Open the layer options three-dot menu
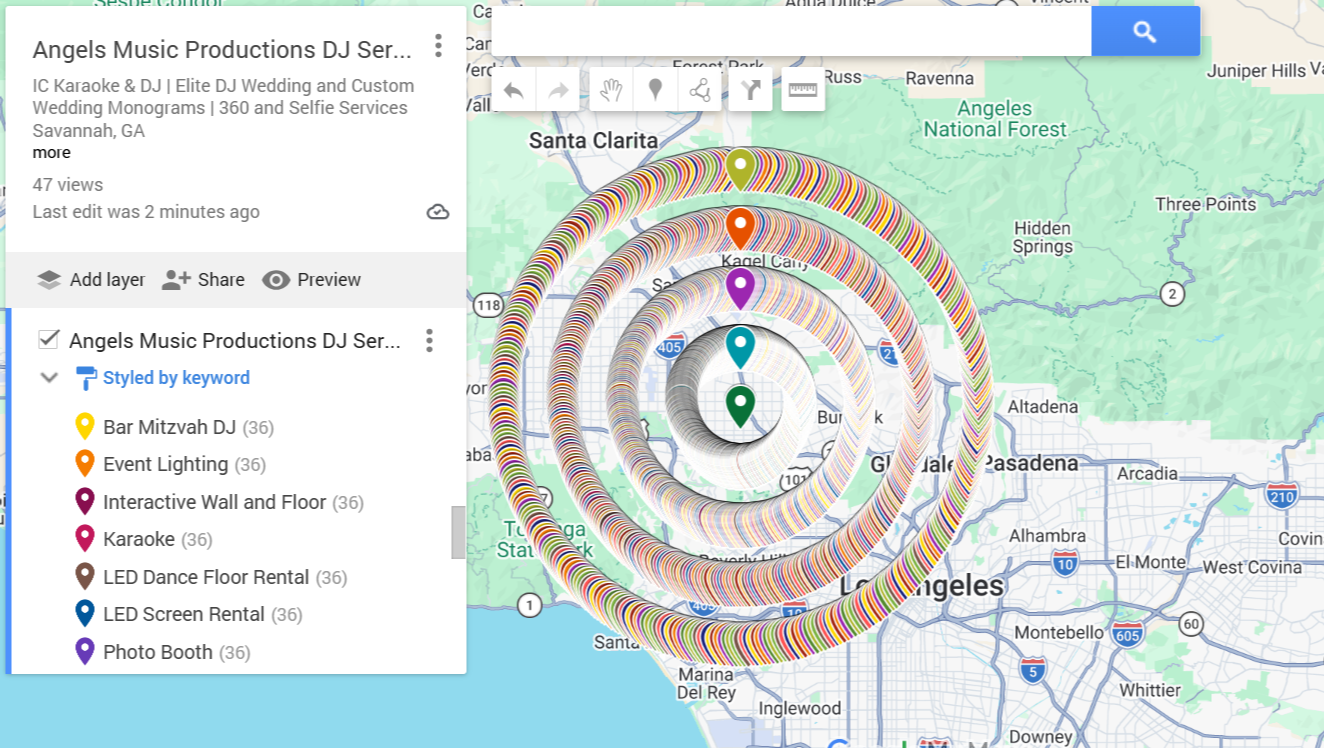The width and height of the screenshot is (1324, 748). pos(429,340)
